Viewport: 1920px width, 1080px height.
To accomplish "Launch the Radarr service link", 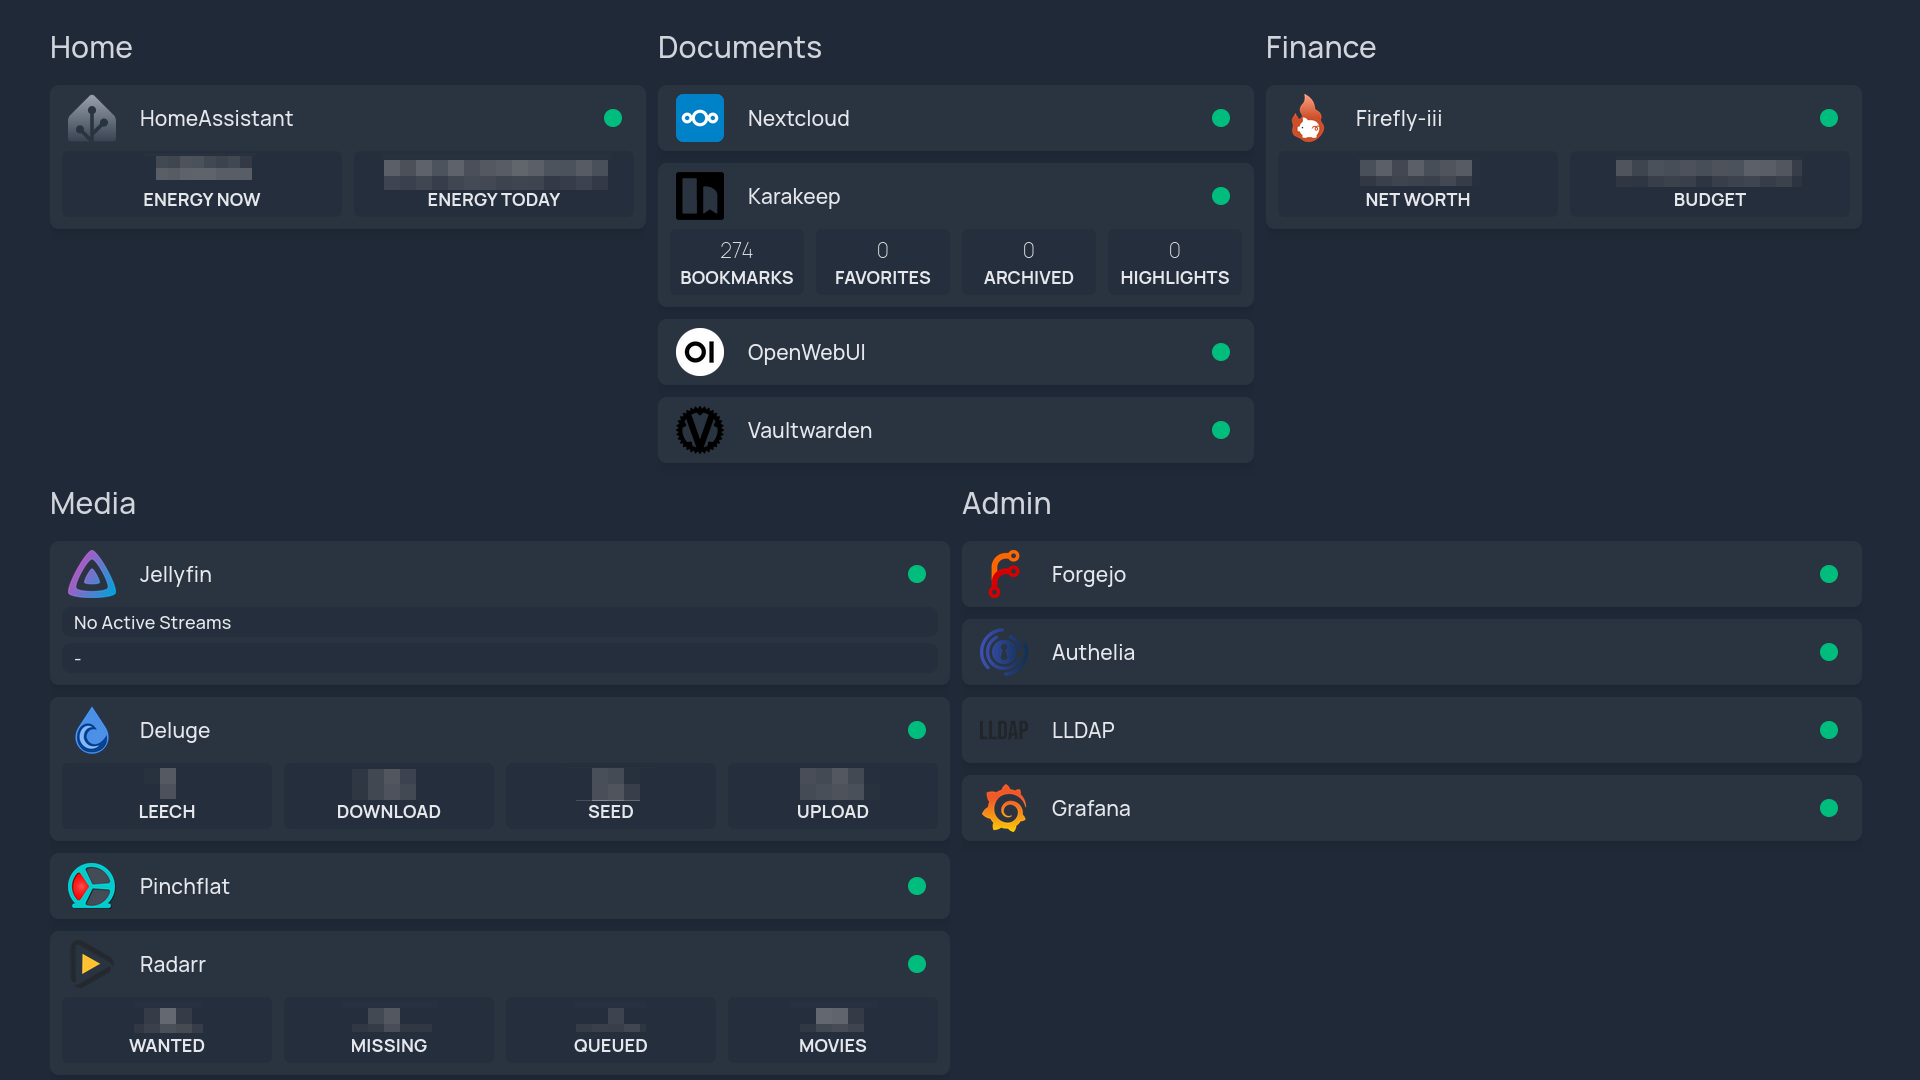I will click(173, 964).
